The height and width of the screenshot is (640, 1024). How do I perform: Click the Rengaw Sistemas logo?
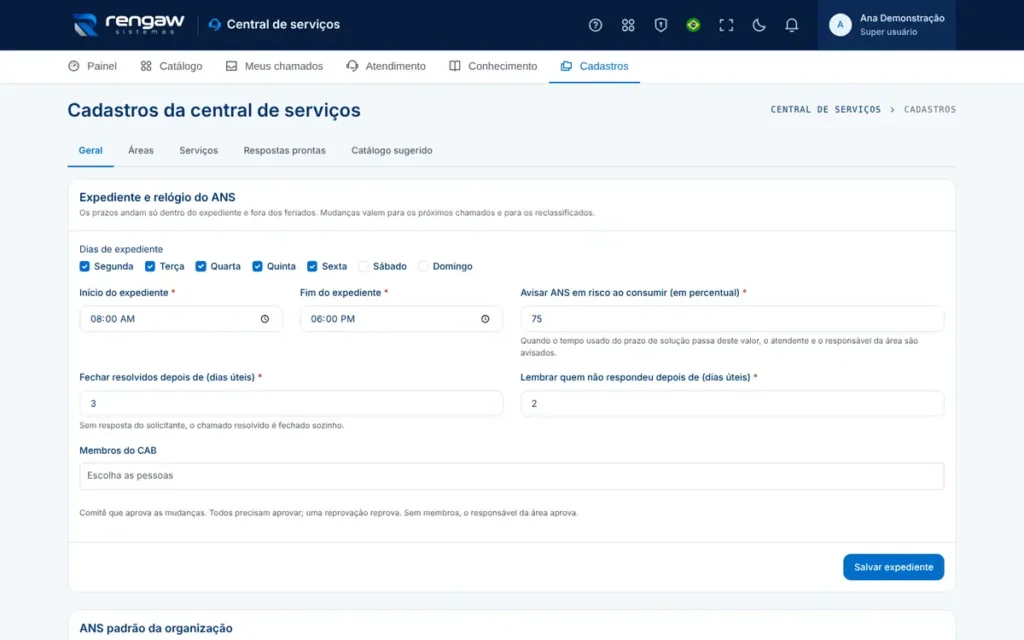click(x=129, y=25)
